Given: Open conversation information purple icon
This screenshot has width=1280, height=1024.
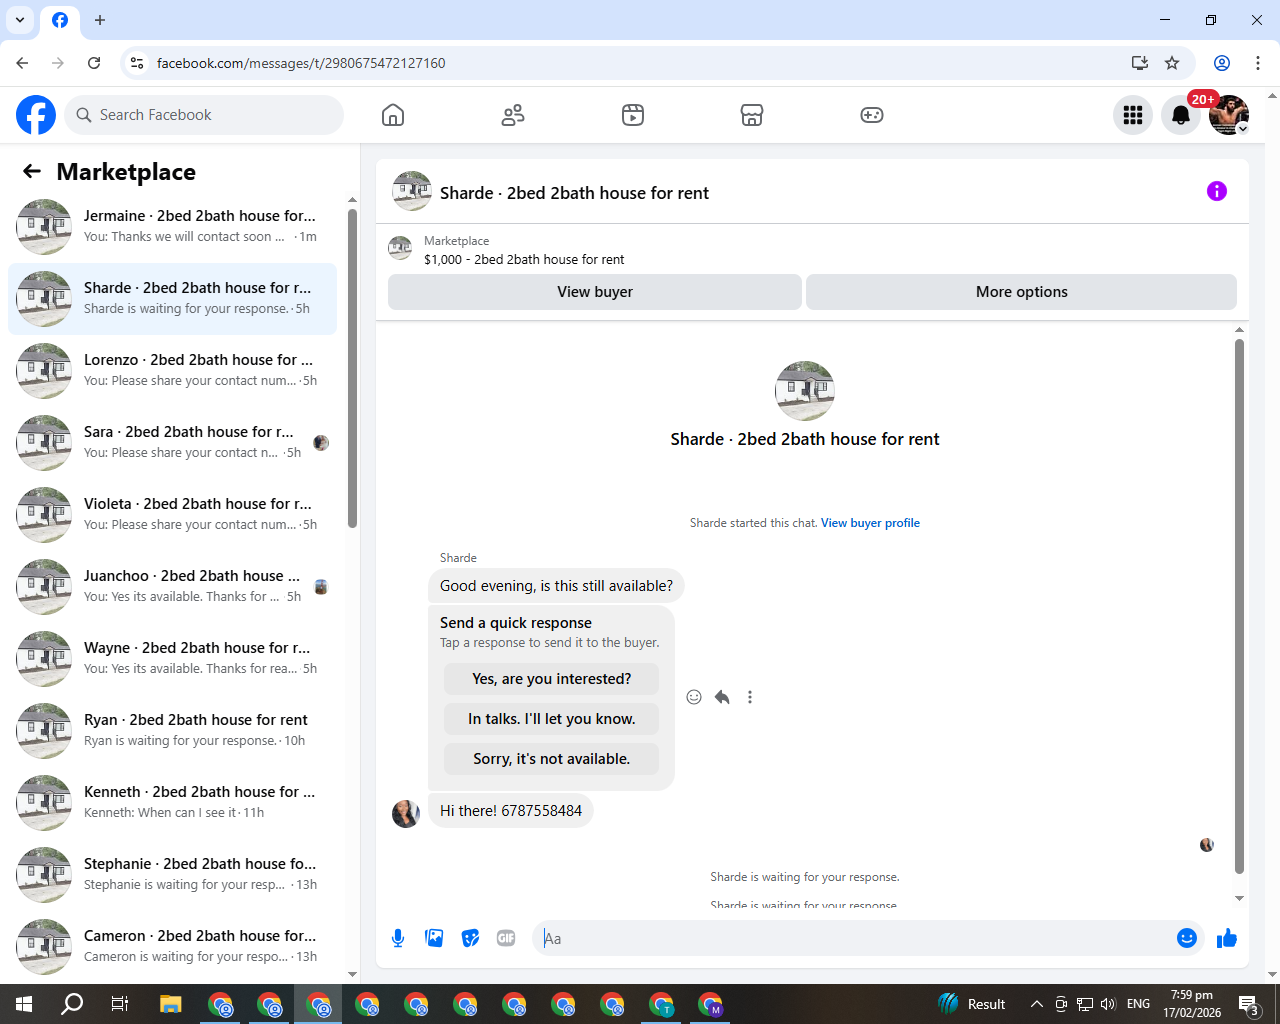Looking at the screenshot, I should point(1217,191).
